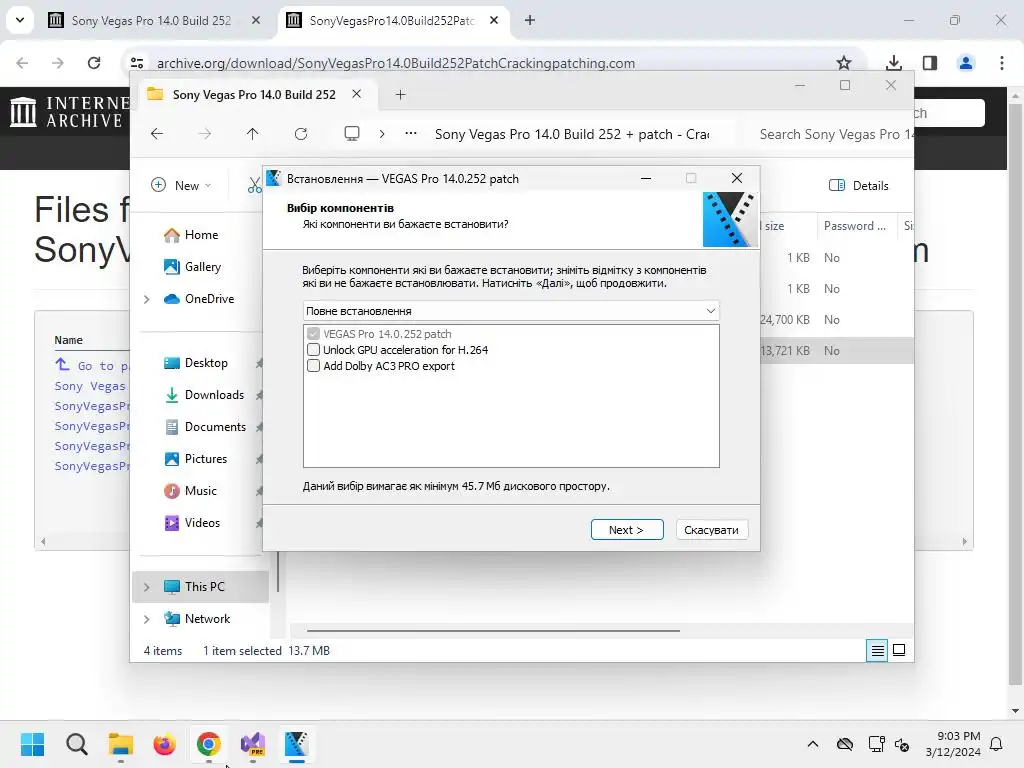Viewport: 1024px width, 768px height.
Task: Toggle Chrome side panel icon
Action: [930, 63]
